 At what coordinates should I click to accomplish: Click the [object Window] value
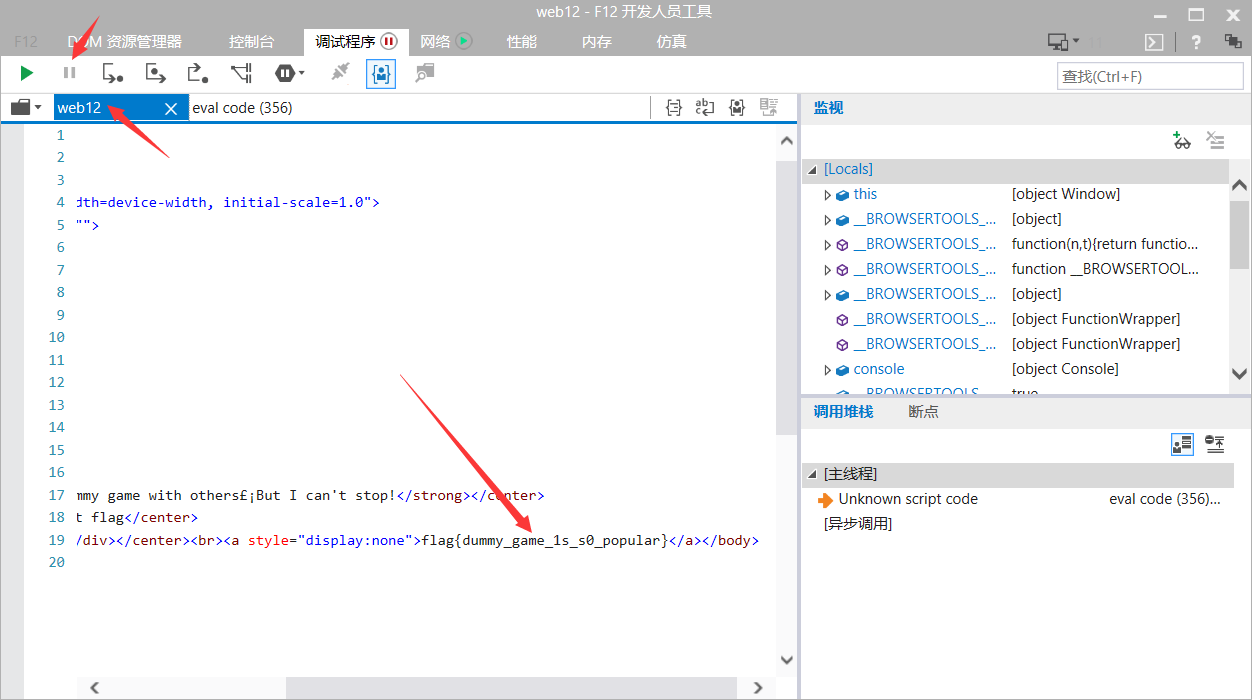pyautogui.click(x=1066, y=194)
